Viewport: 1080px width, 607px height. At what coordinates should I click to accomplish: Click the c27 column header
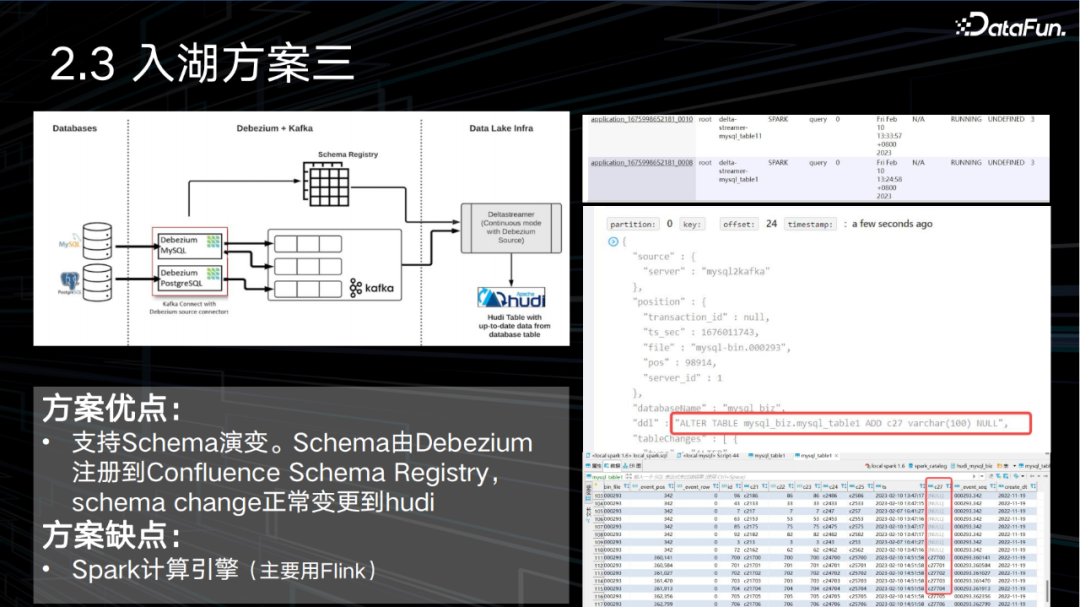[x=934, y=486]
